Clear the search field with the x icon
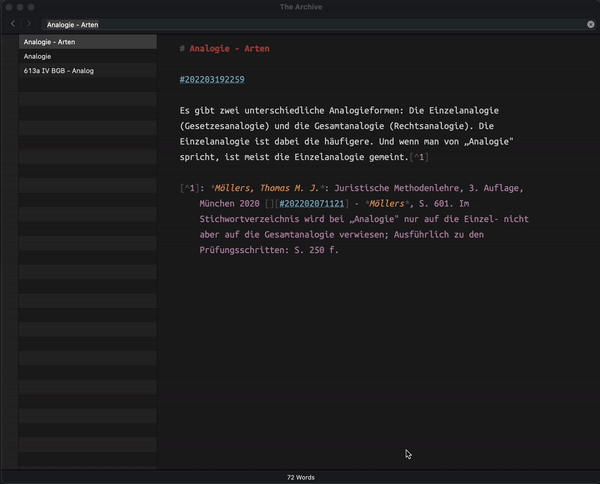600x484 pixels. point(591,24)
